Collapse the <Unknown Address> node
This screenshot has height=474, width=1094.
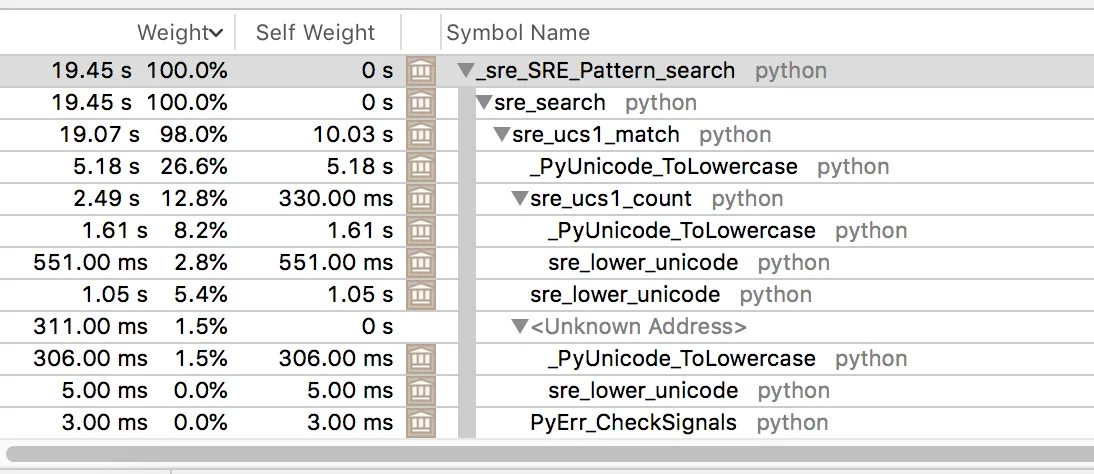(519, 327)
